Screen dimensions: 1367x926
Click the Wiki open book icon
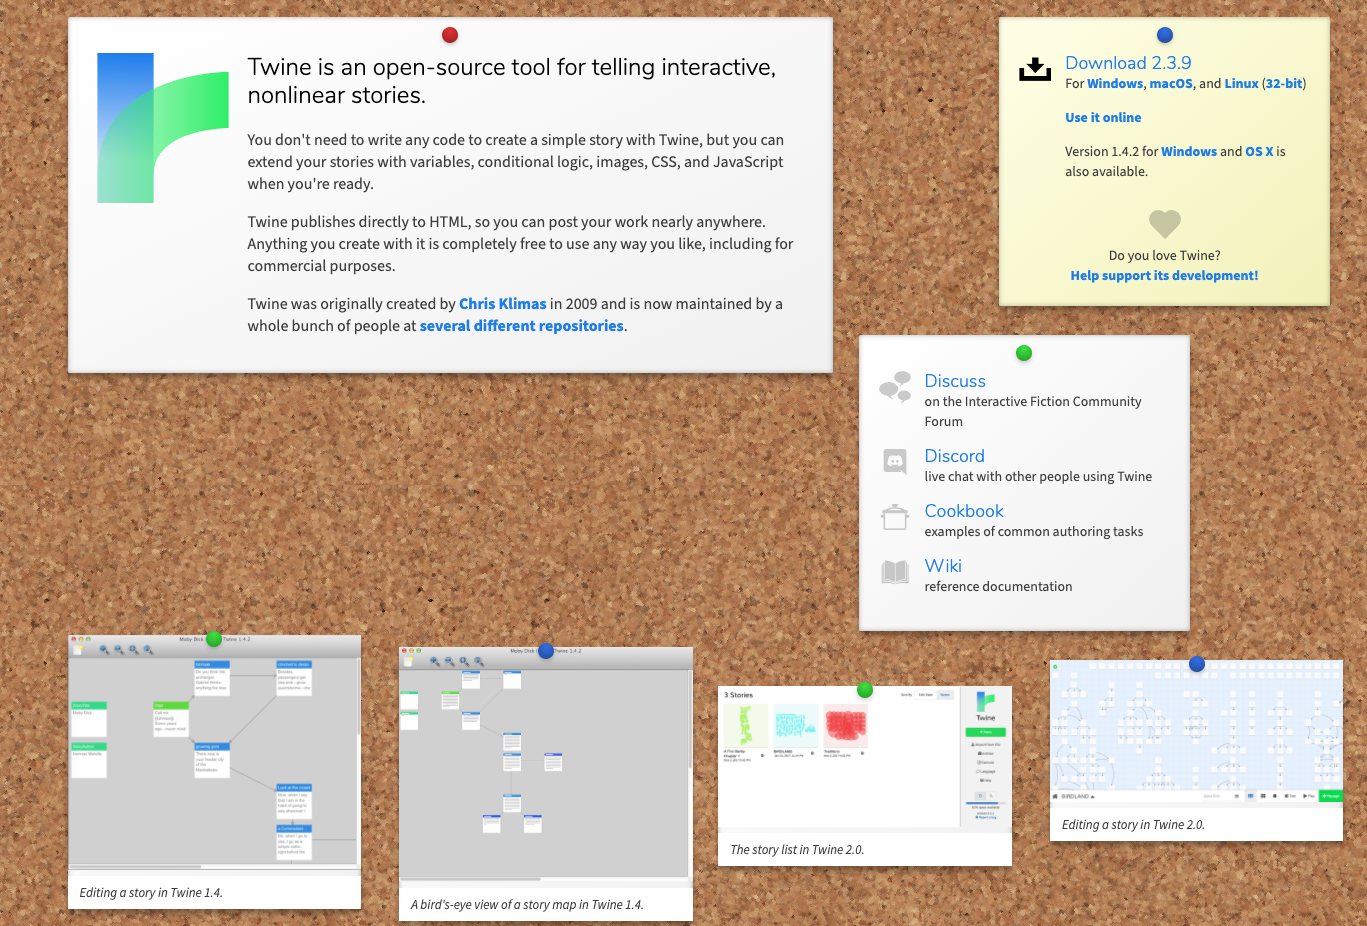point(895,572)
